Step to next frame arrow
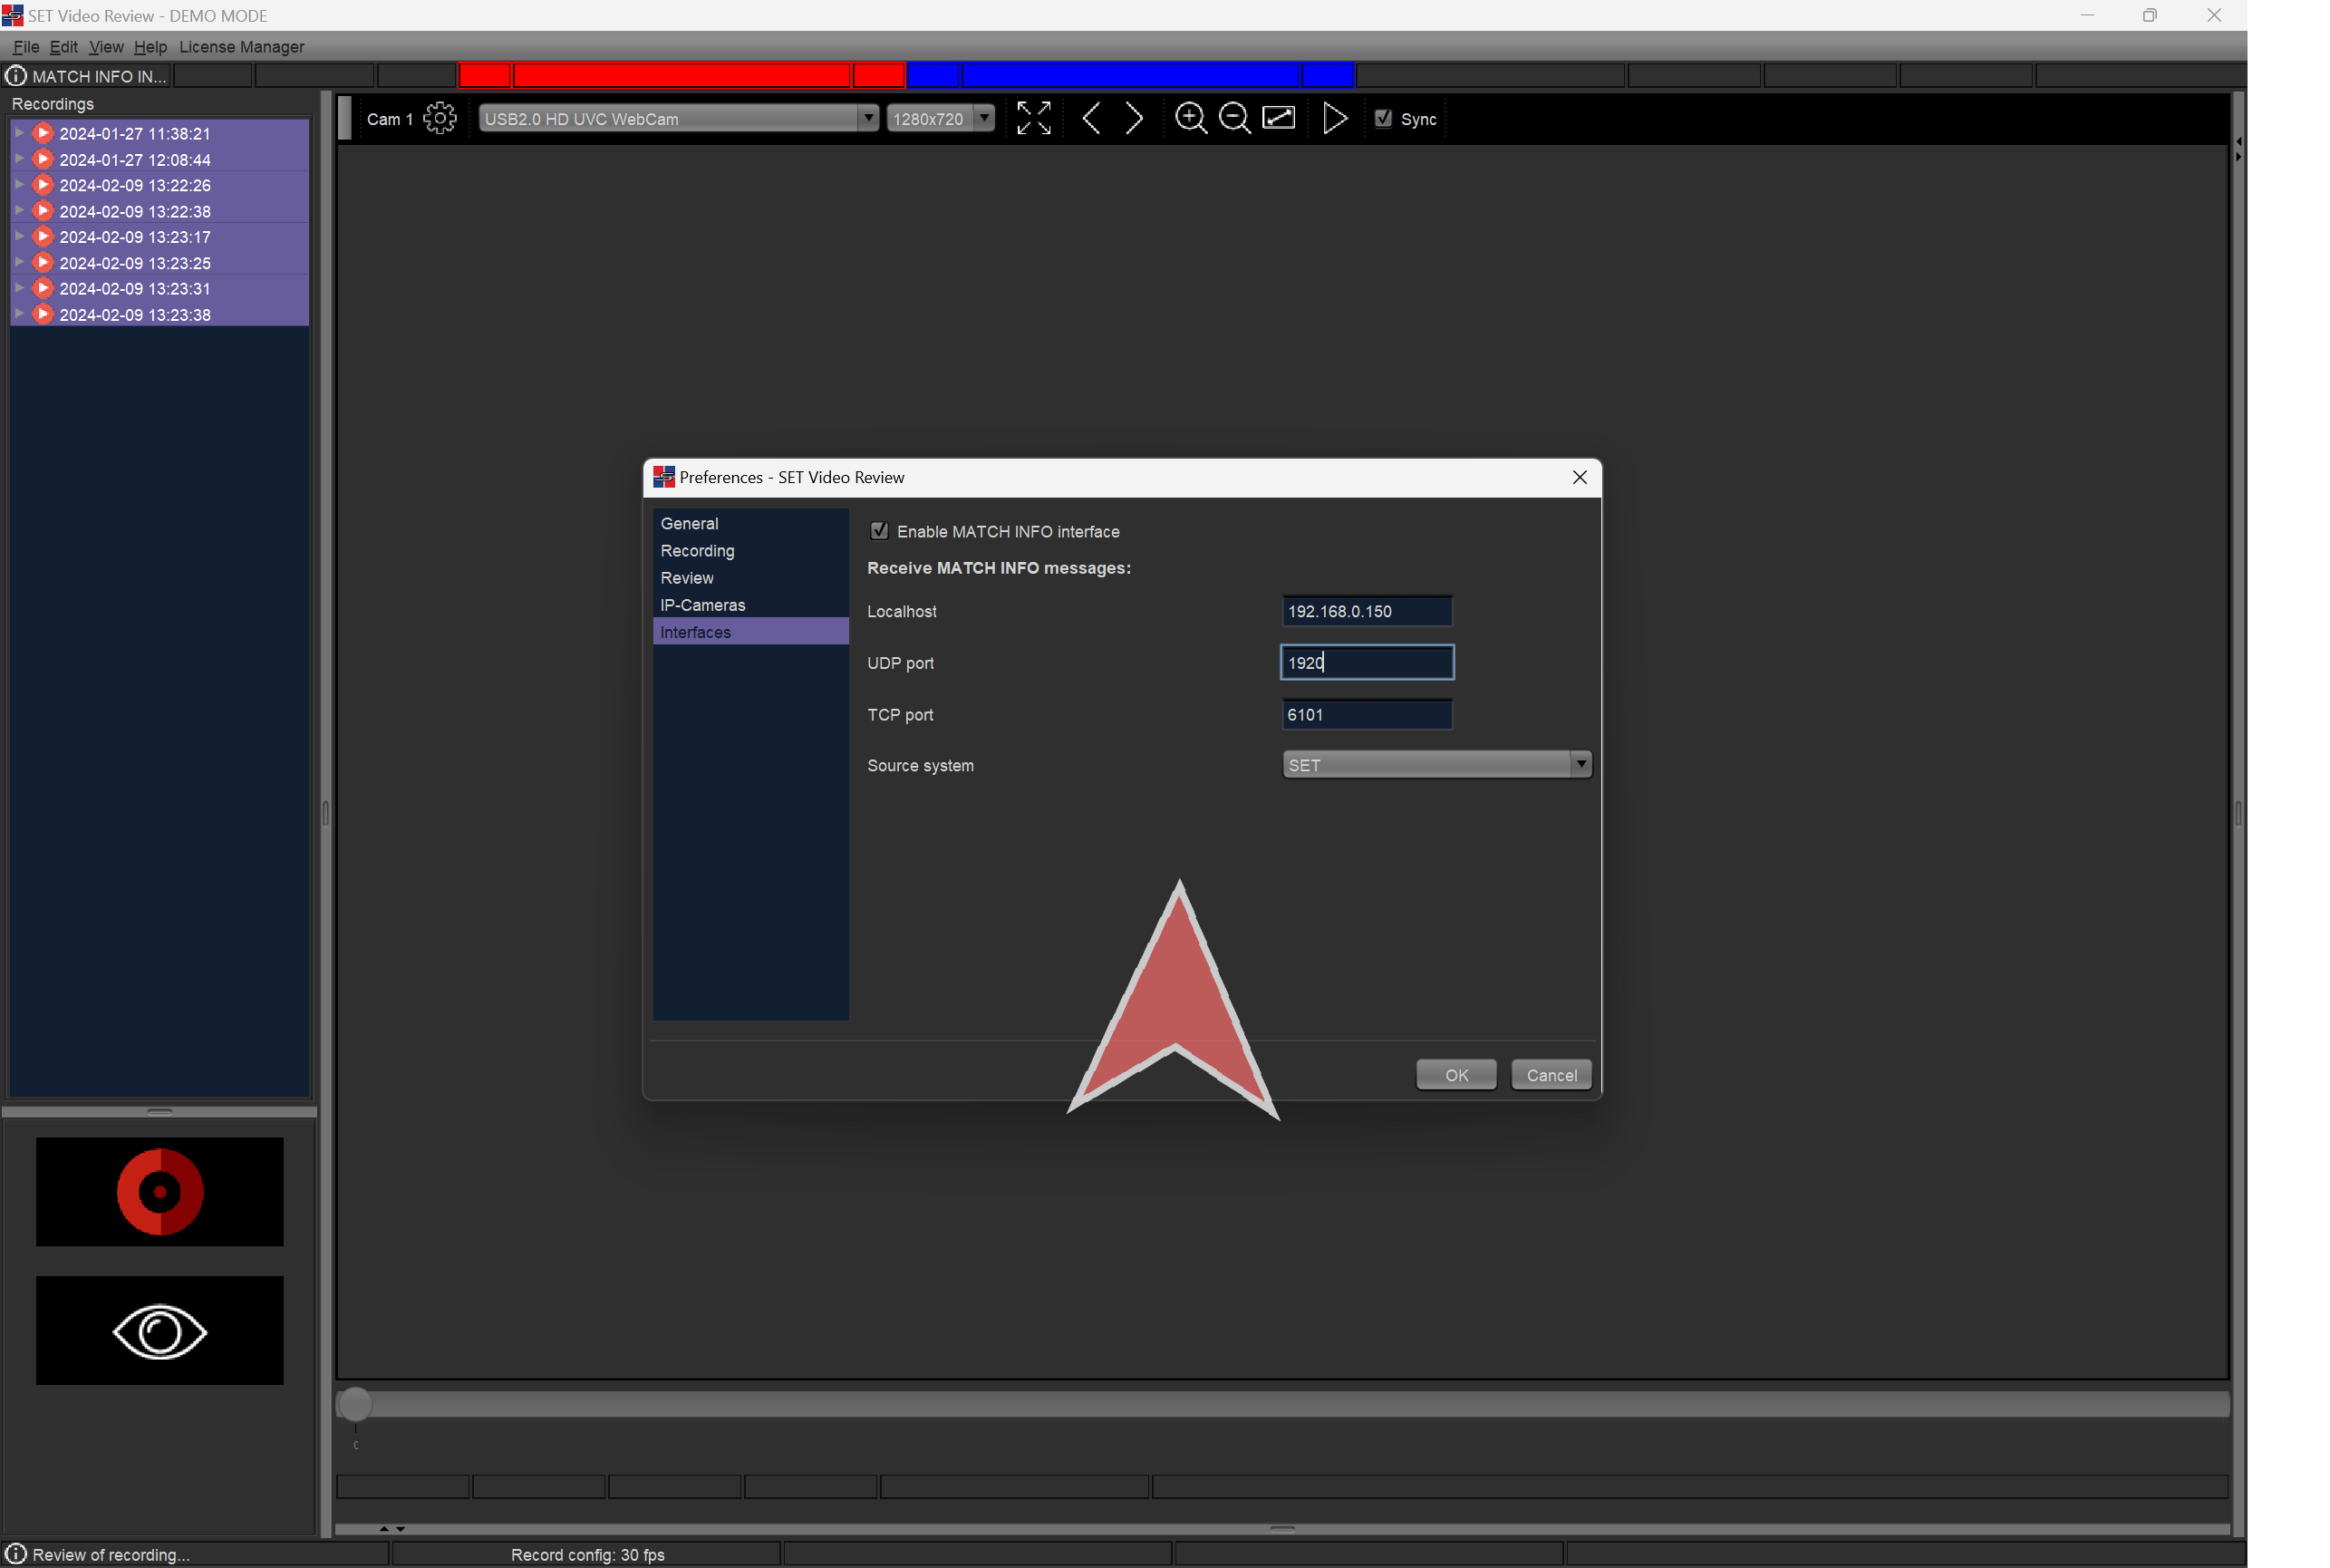The image size is (2330, 1568). coord(1134,118)
